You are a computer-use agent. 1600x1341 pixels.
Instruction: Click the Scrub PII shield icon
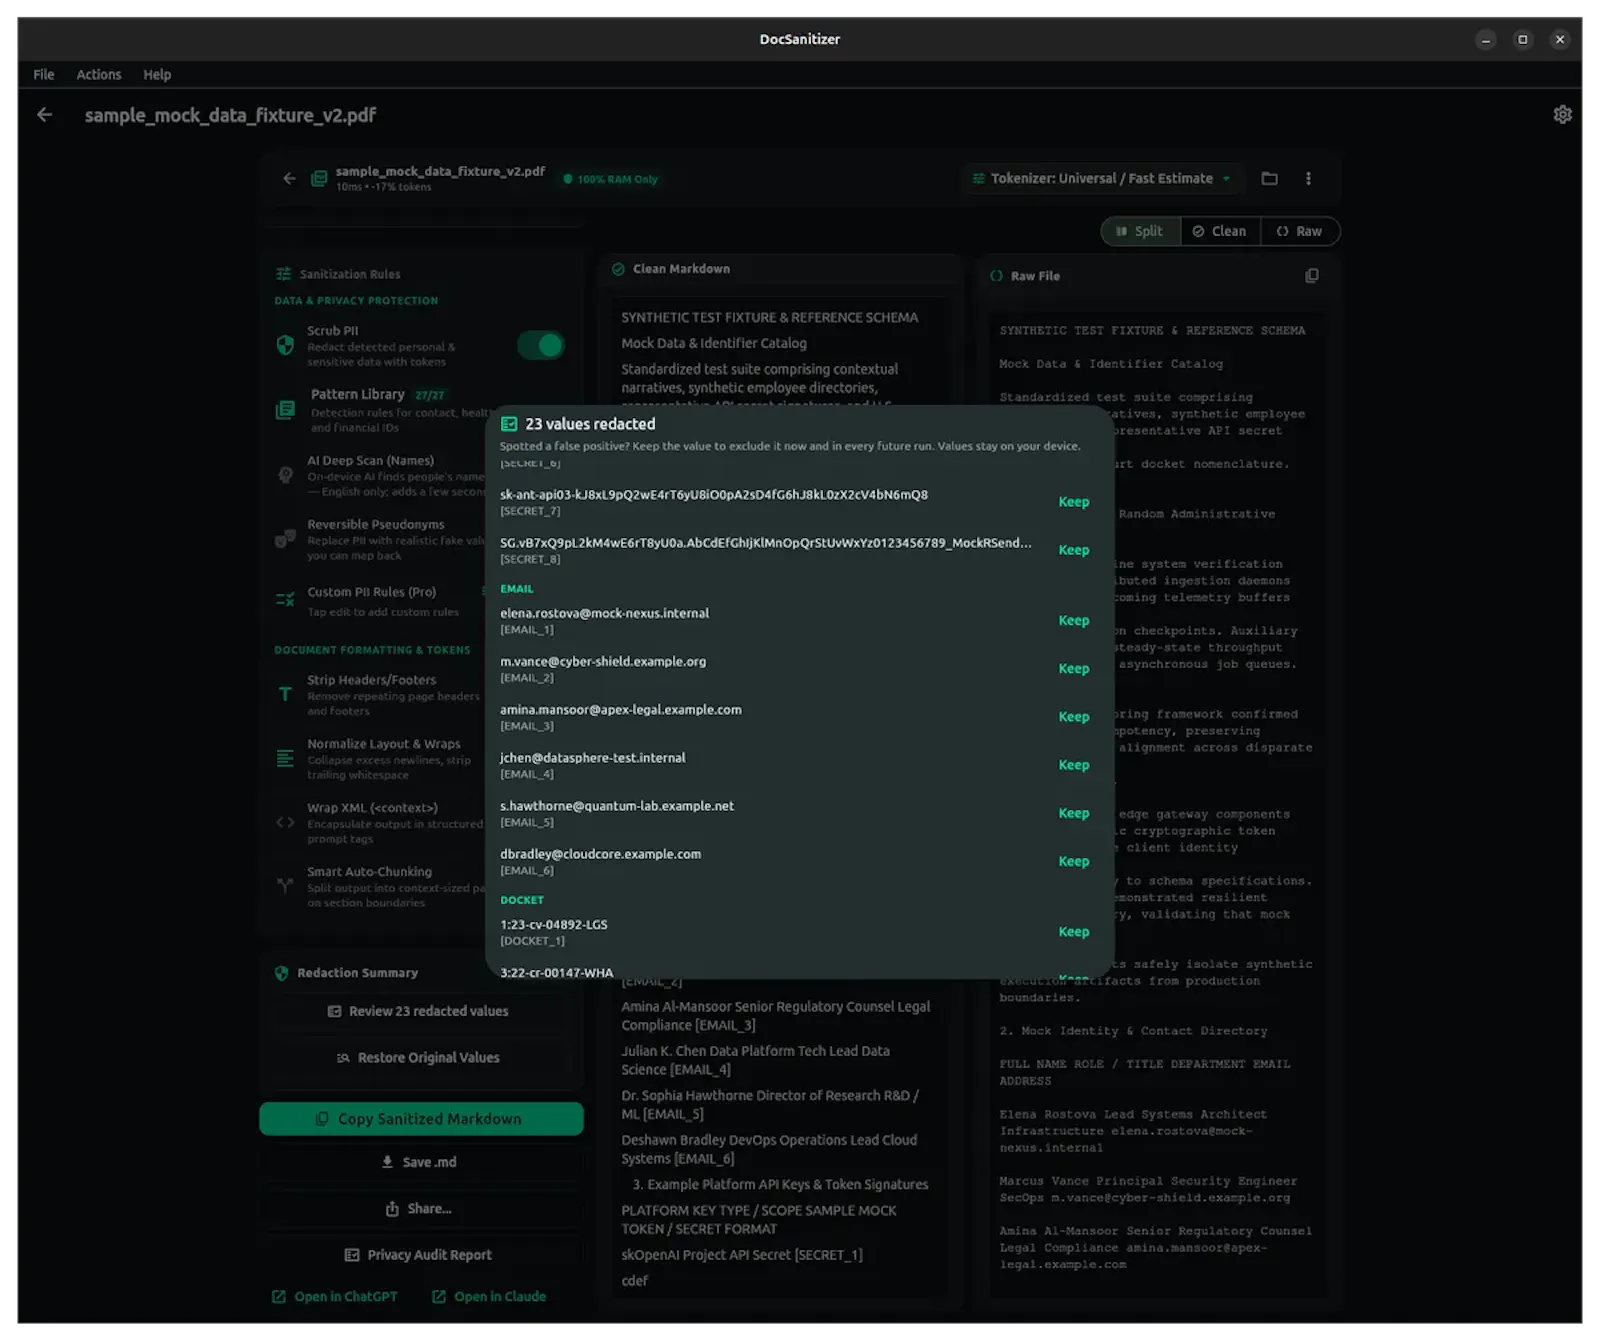285,345
